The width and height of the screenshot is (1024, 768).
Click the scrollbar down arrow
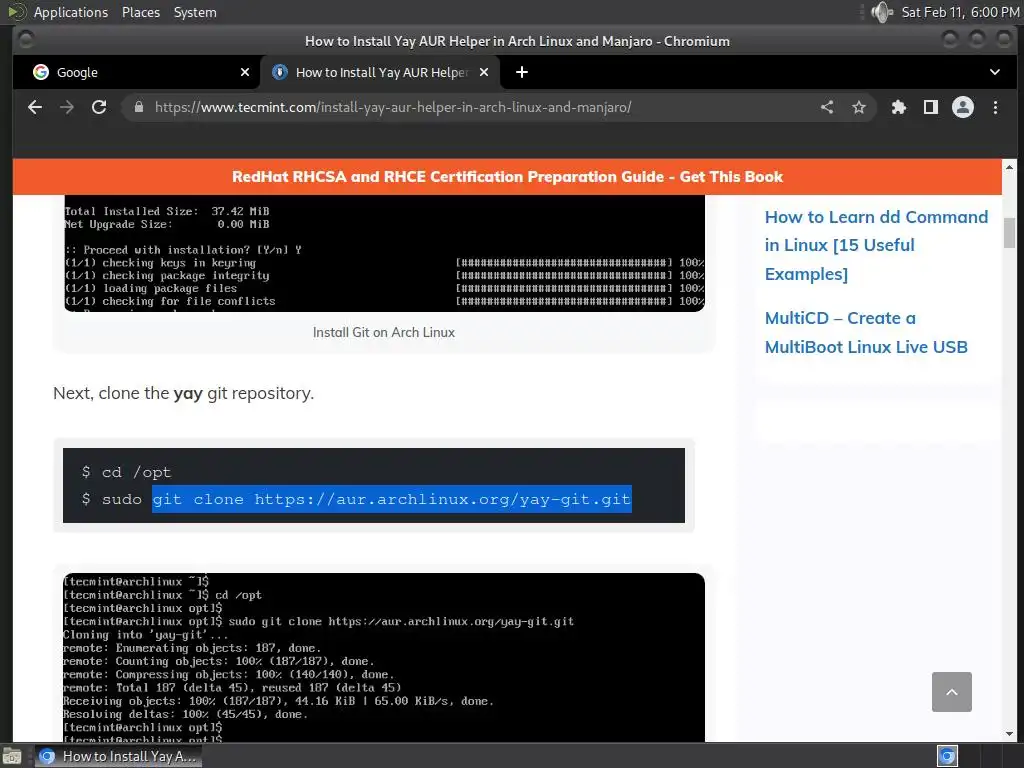(x=1010, y=733)
